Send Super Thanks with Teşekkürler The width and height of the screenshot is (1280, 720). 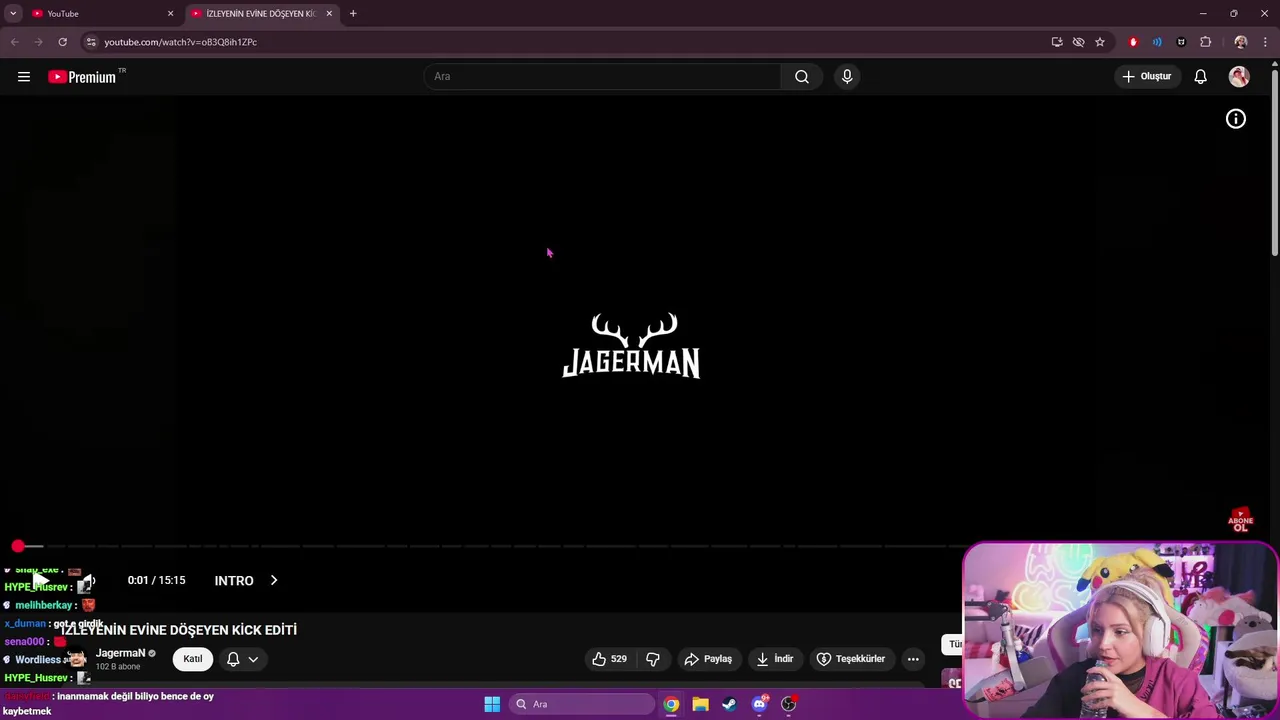click(851, 659)
